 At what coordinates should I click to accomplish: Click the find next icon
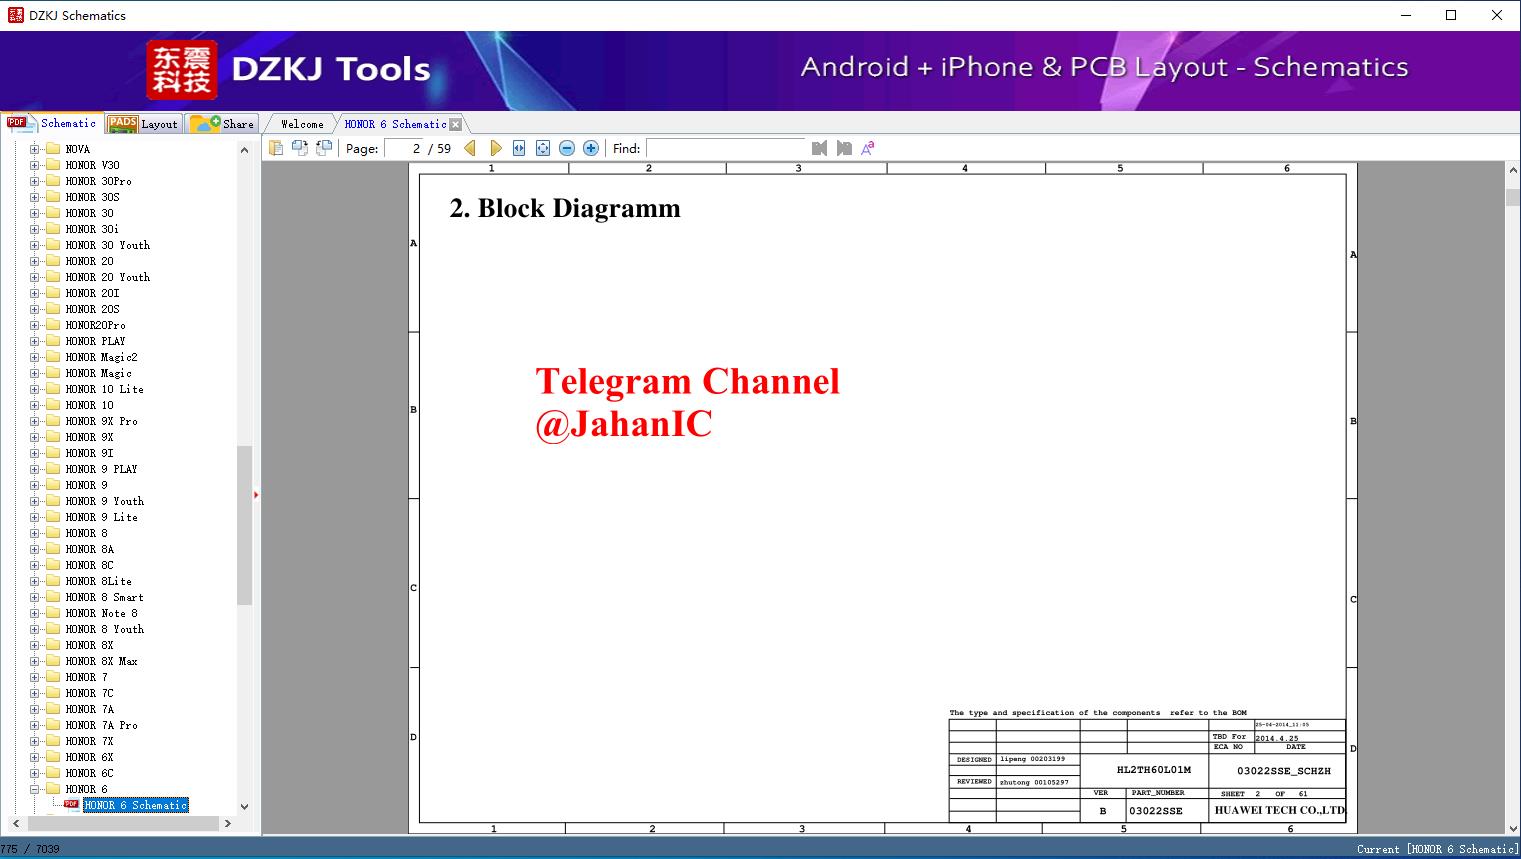pyautogui.click(x=844, y=148)
